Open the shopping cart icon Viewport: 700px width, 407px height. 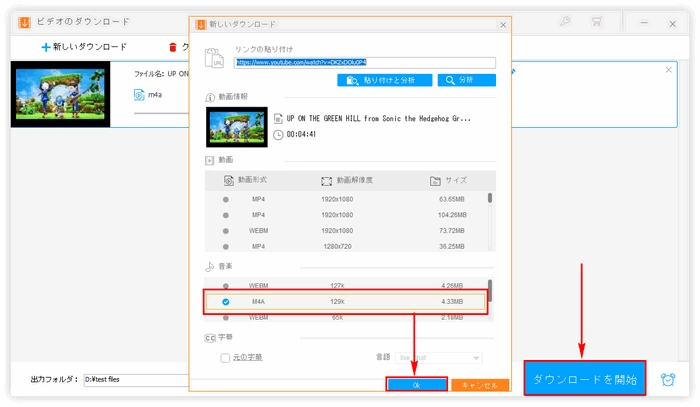(597, 20)
